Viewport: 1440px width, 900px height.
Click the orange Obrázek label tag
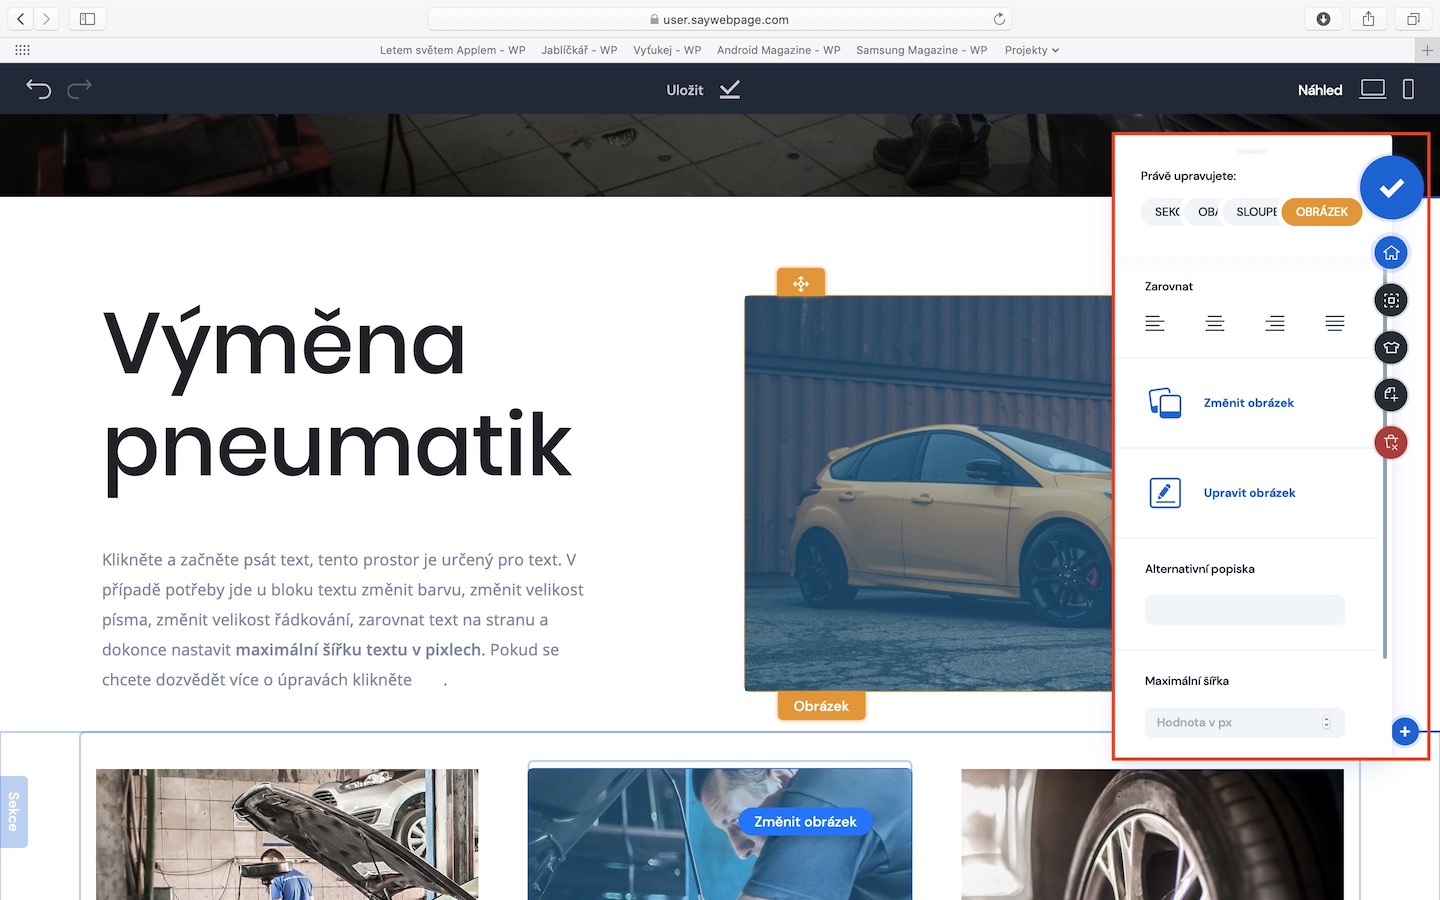click(x=821, y=706)
